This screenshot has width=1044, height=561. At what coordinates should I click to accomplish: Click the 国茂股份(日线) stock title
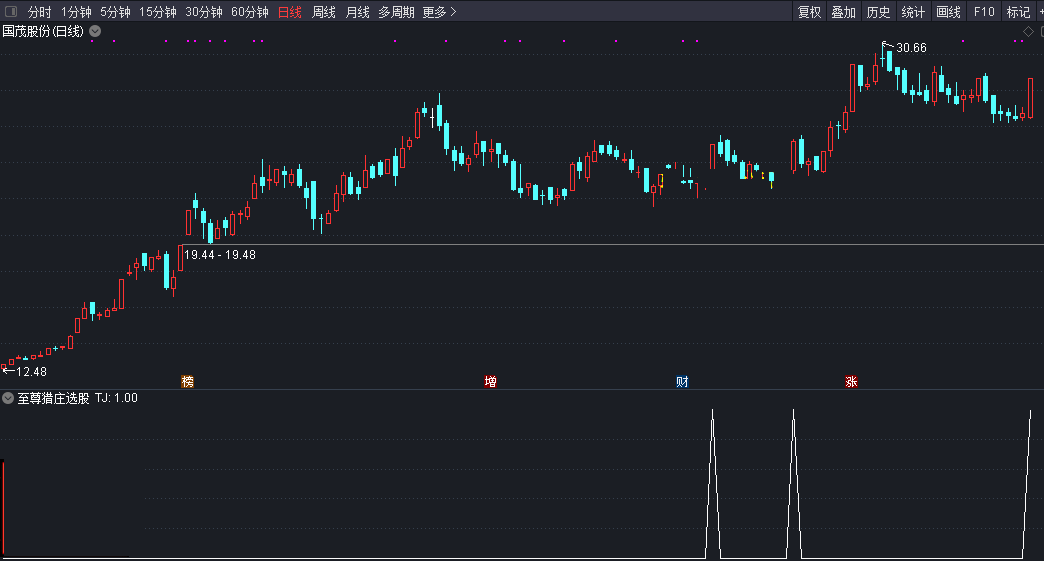coord(43,31)
